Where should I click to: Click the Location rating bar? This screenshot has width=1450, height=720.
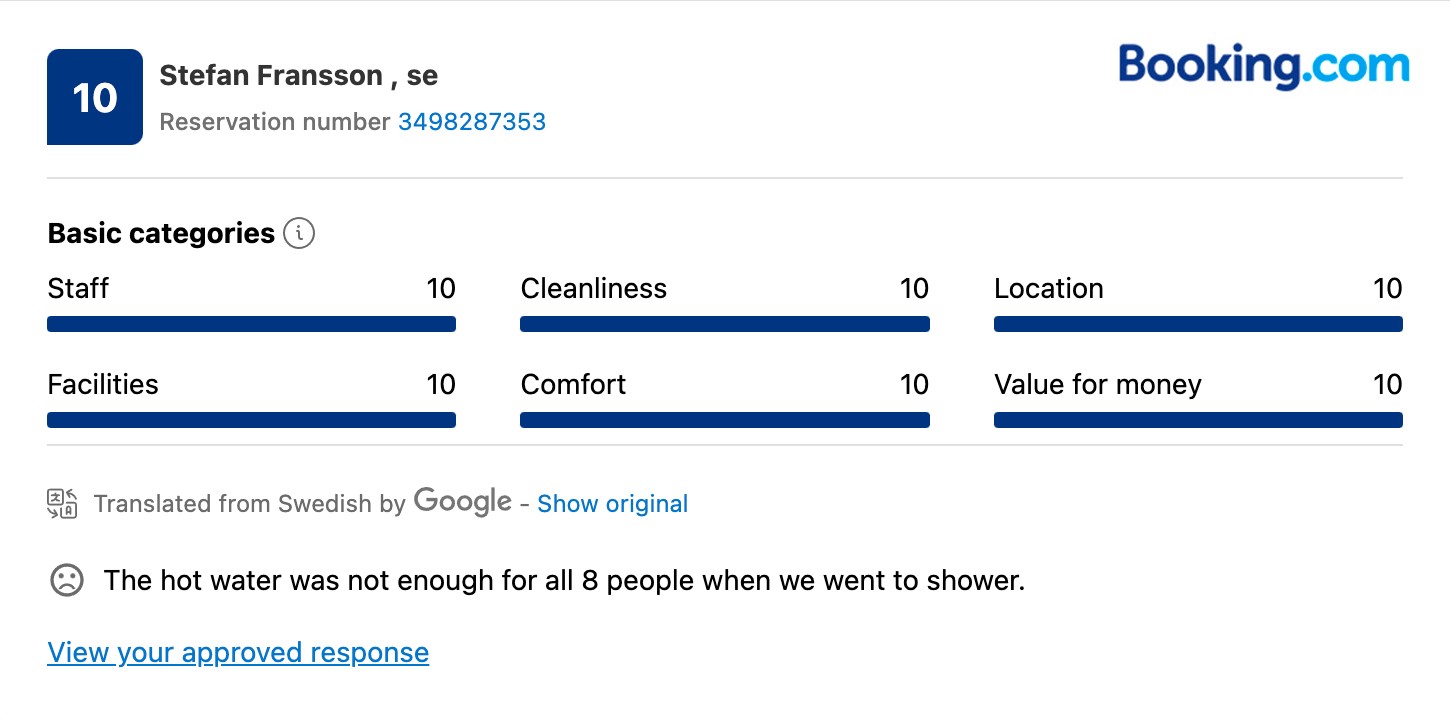pyautogui.click(x=1198, y=324)
